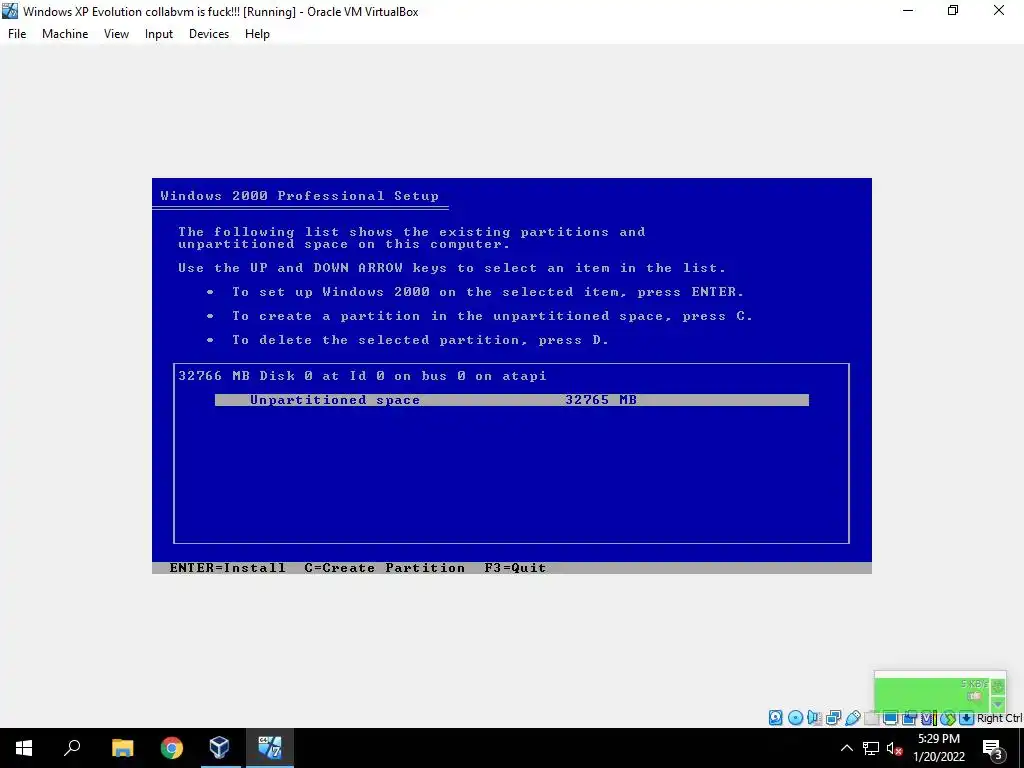Screen dimensions: 1024x768
Task: Open the View menu
Action: [x=116, y=34]
